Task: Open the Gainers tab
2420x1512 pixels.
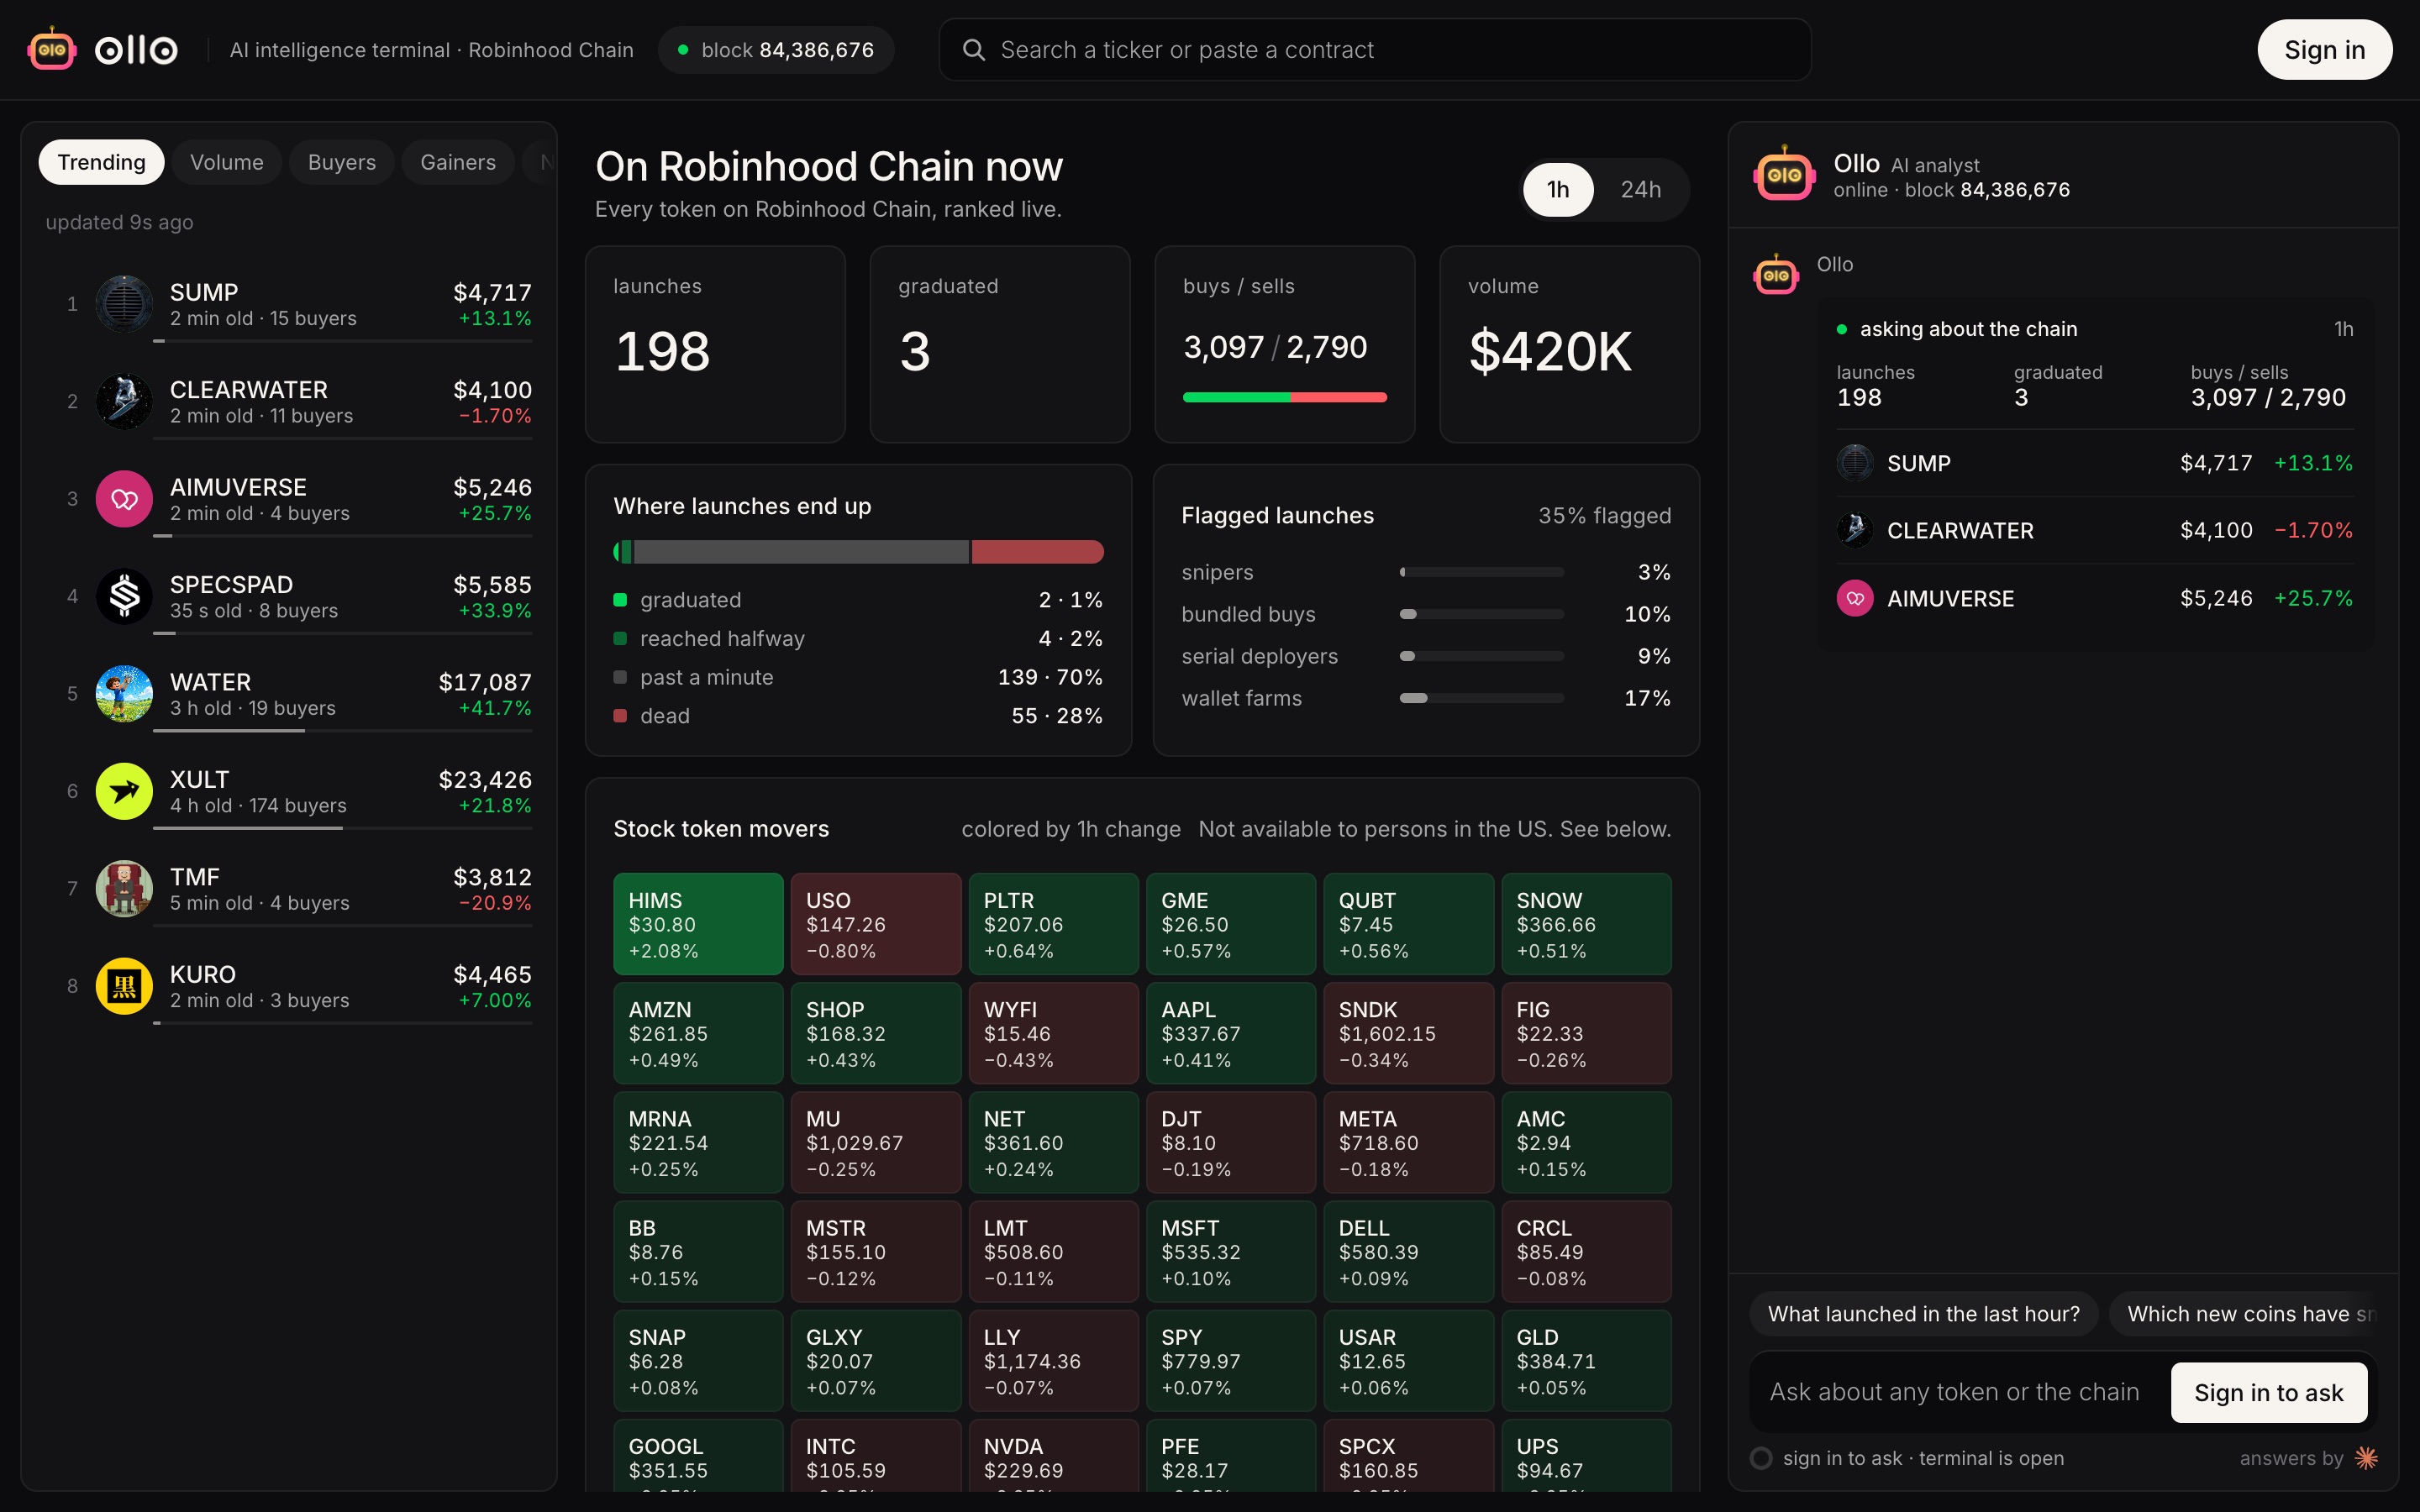Action: 458,162
